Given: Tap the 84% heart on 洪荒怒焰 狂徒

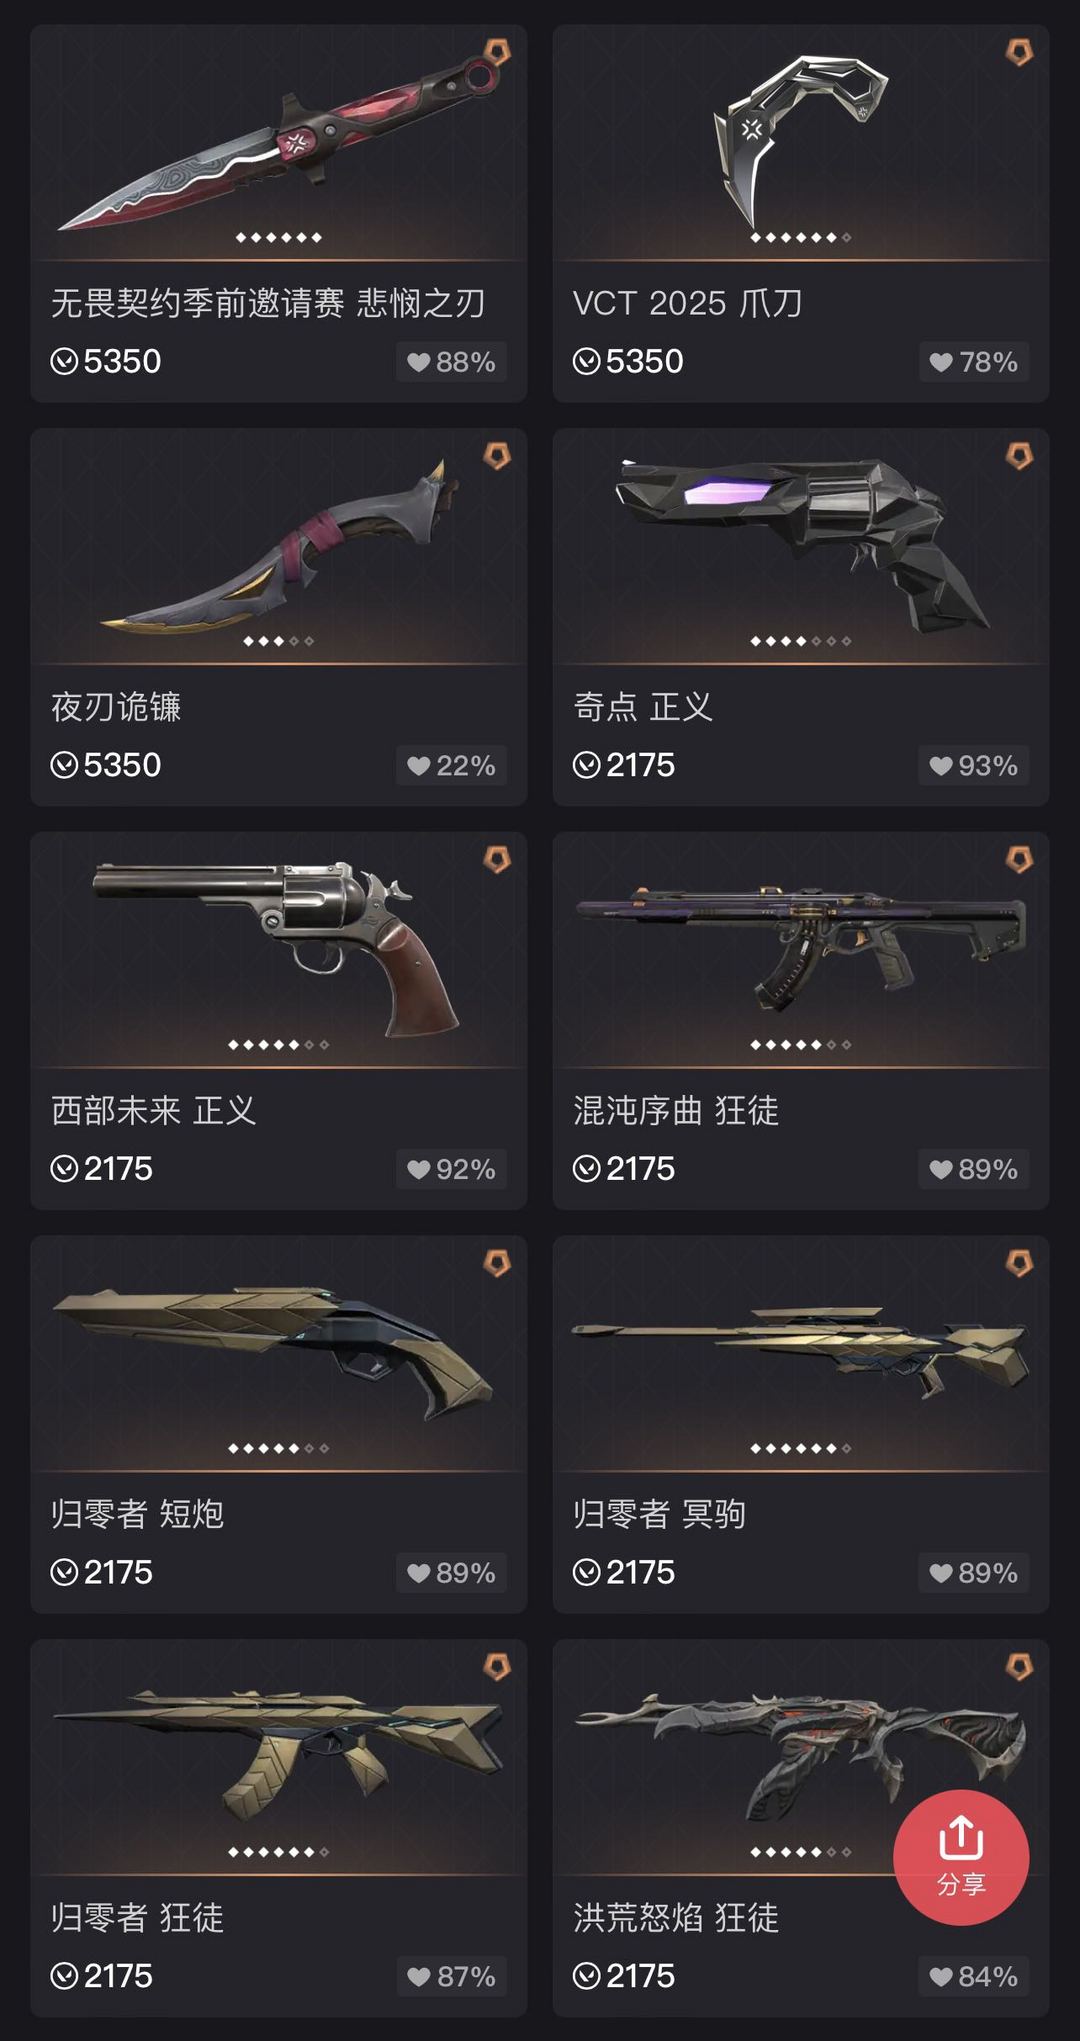Looking at the screenshot, I should (x=974, y=1976).
